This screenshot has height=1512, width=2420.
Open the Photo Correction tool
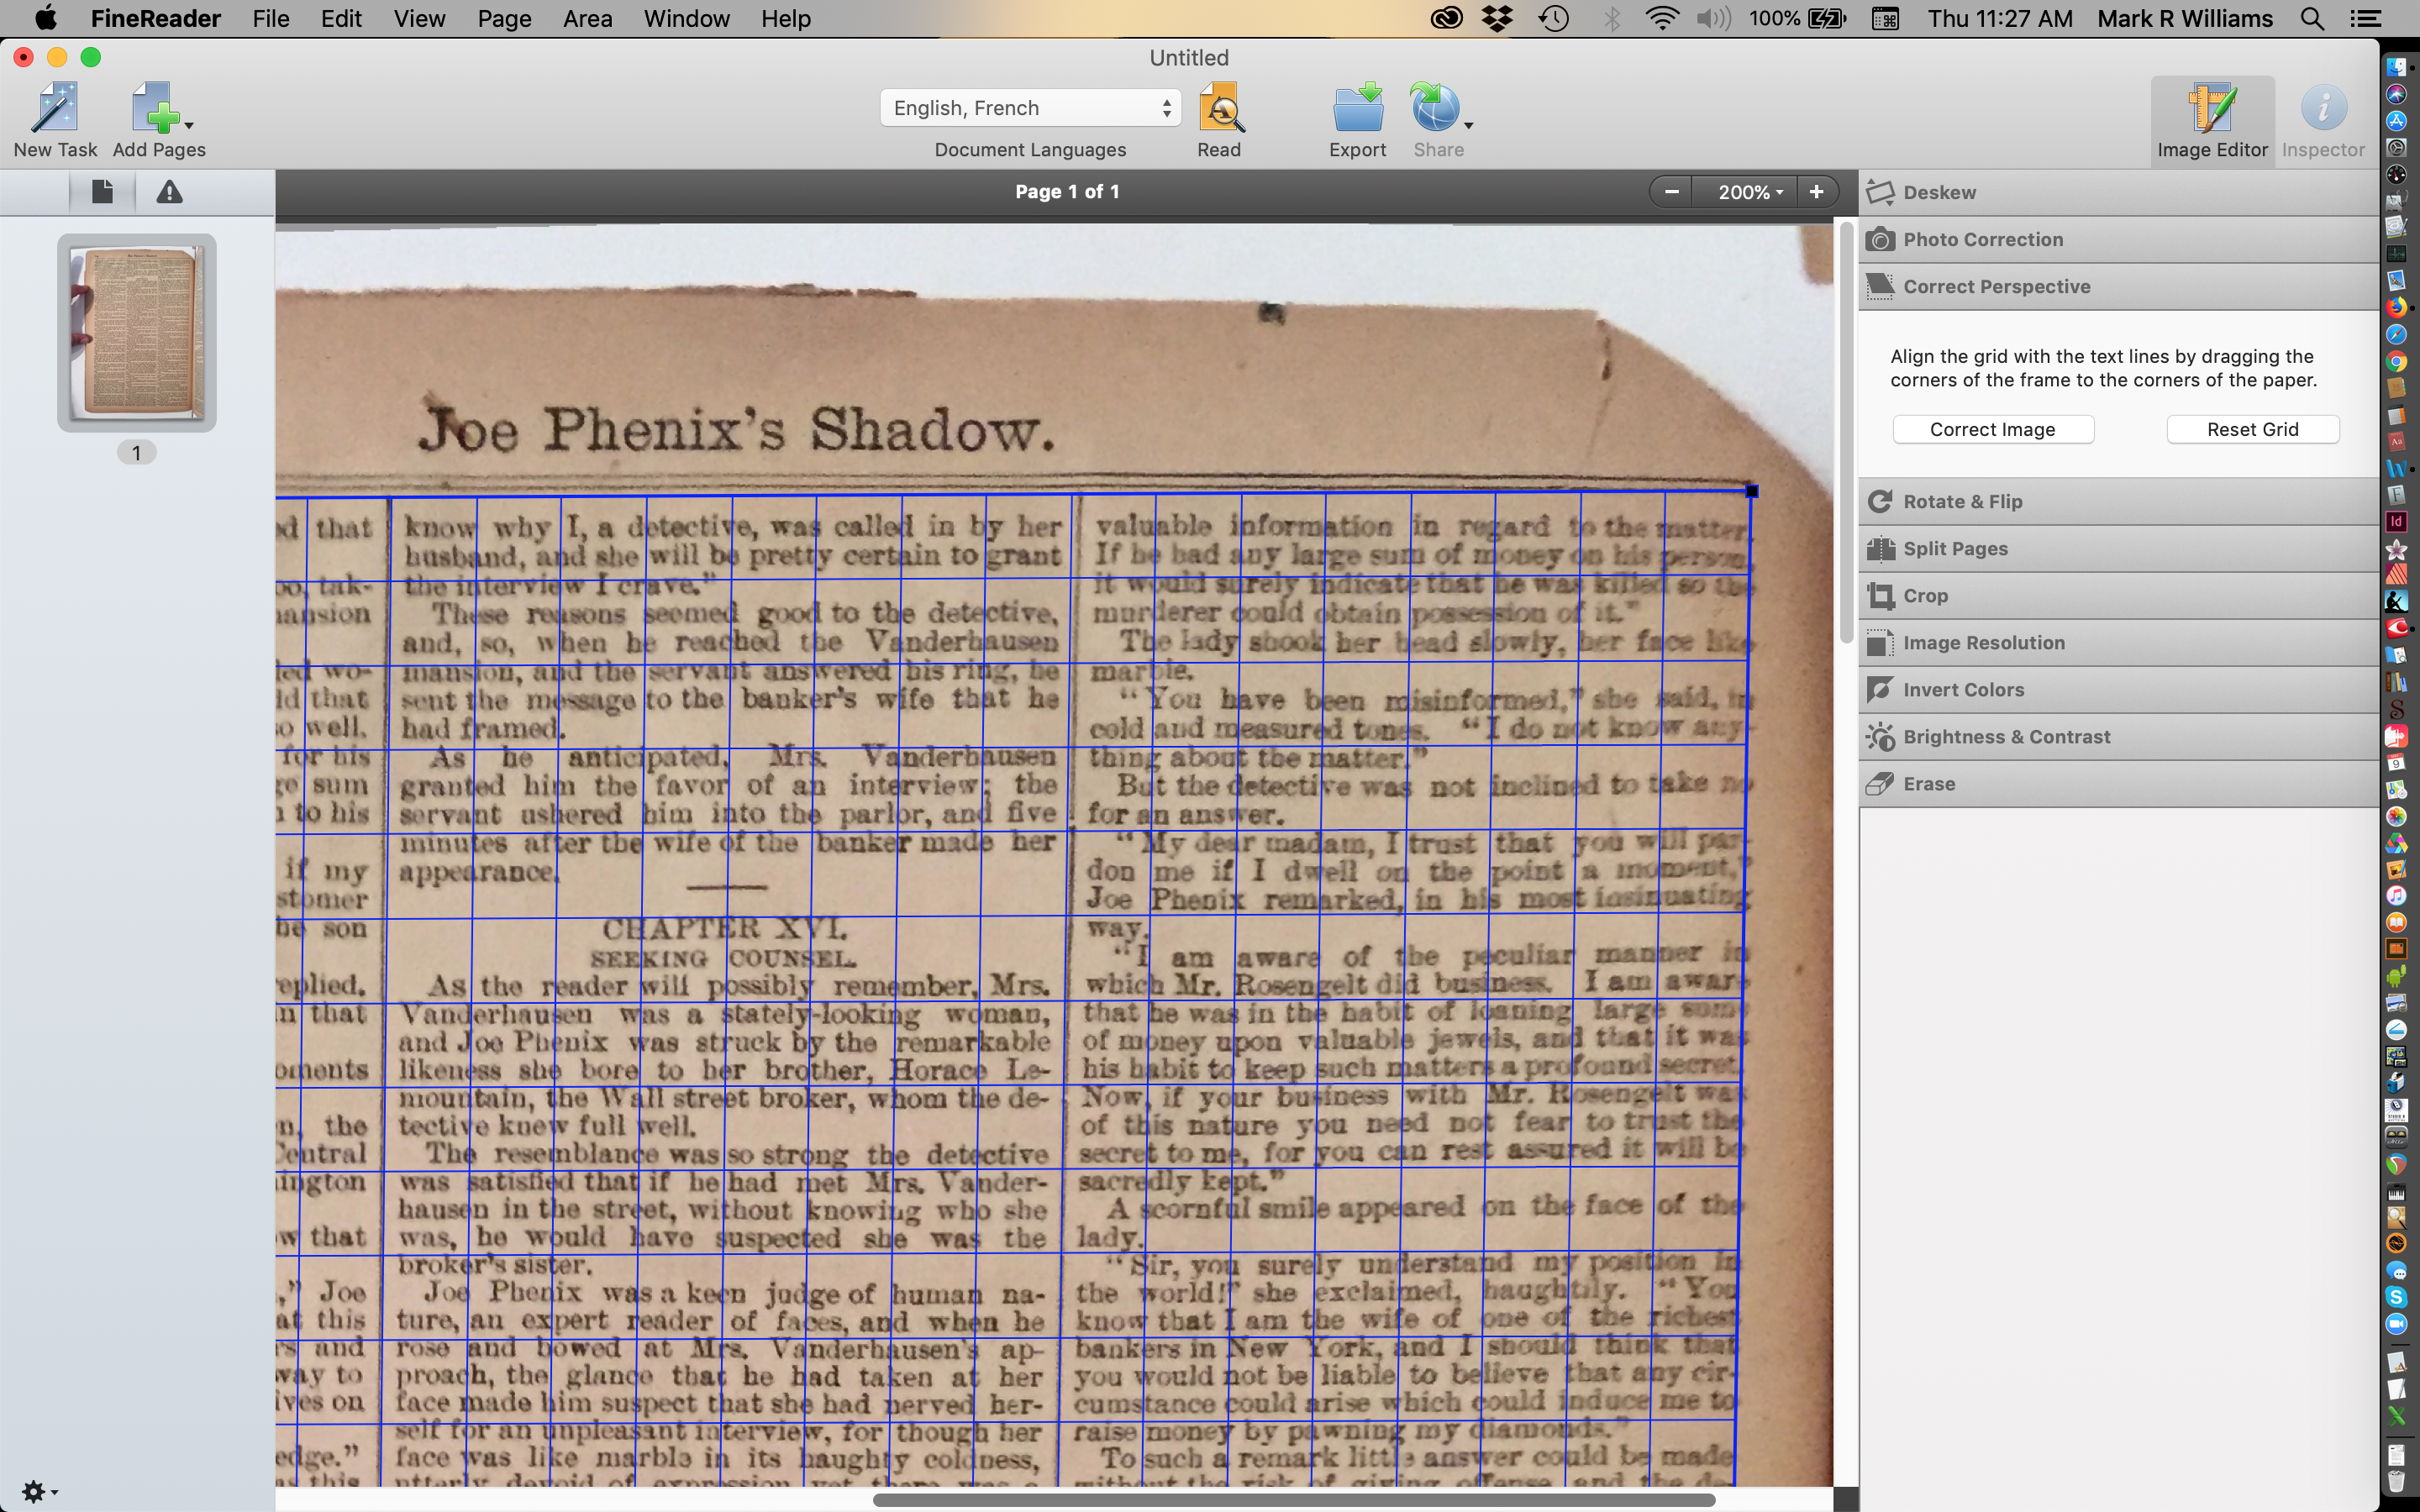pos(1982,239)
